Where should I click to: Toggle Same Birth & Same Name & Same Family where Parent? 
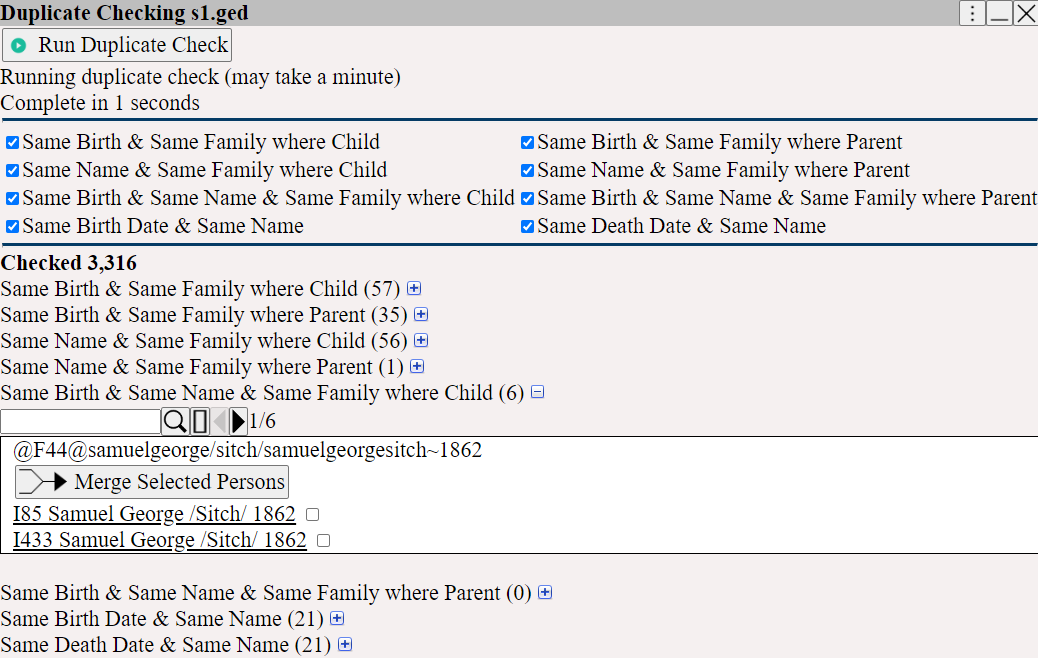coord(528,199)
